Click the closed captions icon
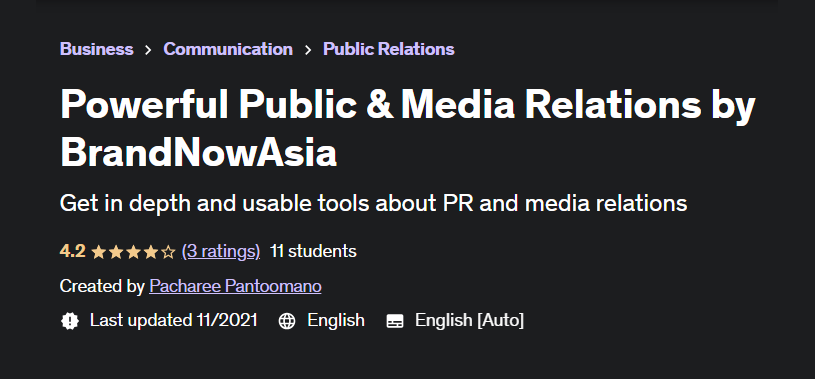Image resolution: width=815 pixels, height=379 pixels. click(395, 321)
